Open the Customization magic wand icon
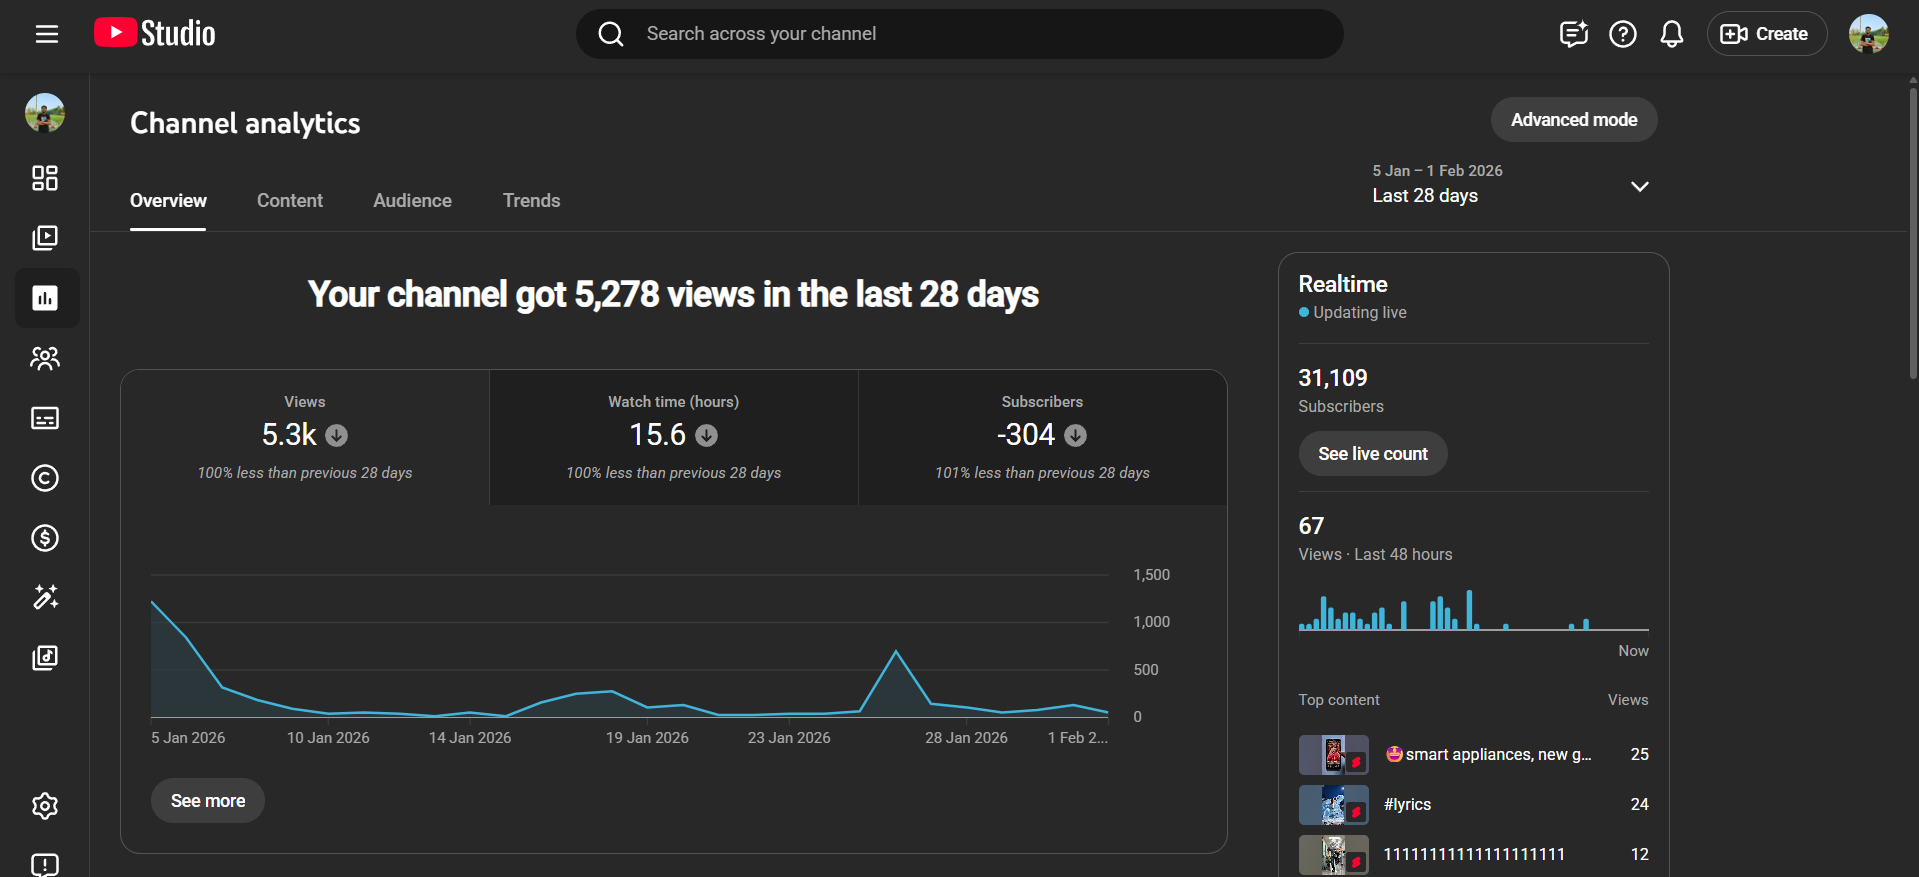 tap(45, 597)
